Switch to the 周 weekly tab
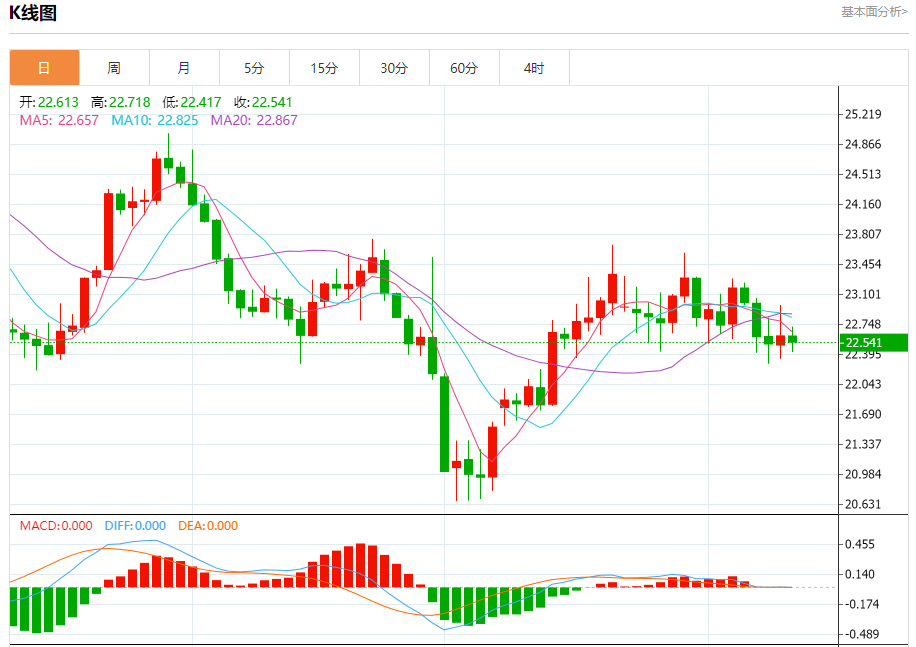The height and width of the screenshot is (647, 916). tap(114, 68)
